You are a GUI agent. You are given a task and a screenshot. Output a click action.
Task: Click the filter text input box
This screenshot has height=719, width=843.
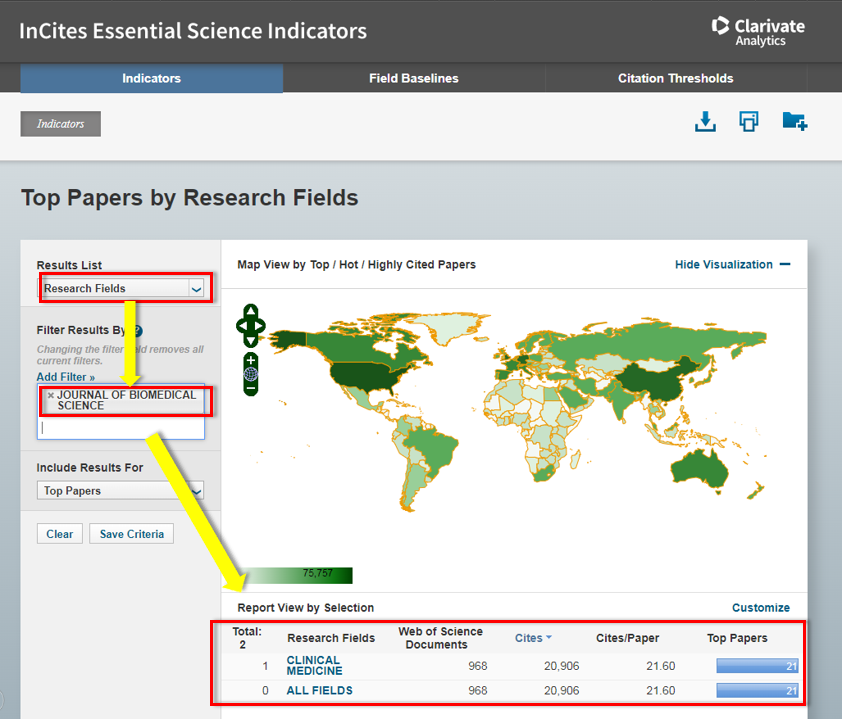pyautogui.click(x=120, y=428)
